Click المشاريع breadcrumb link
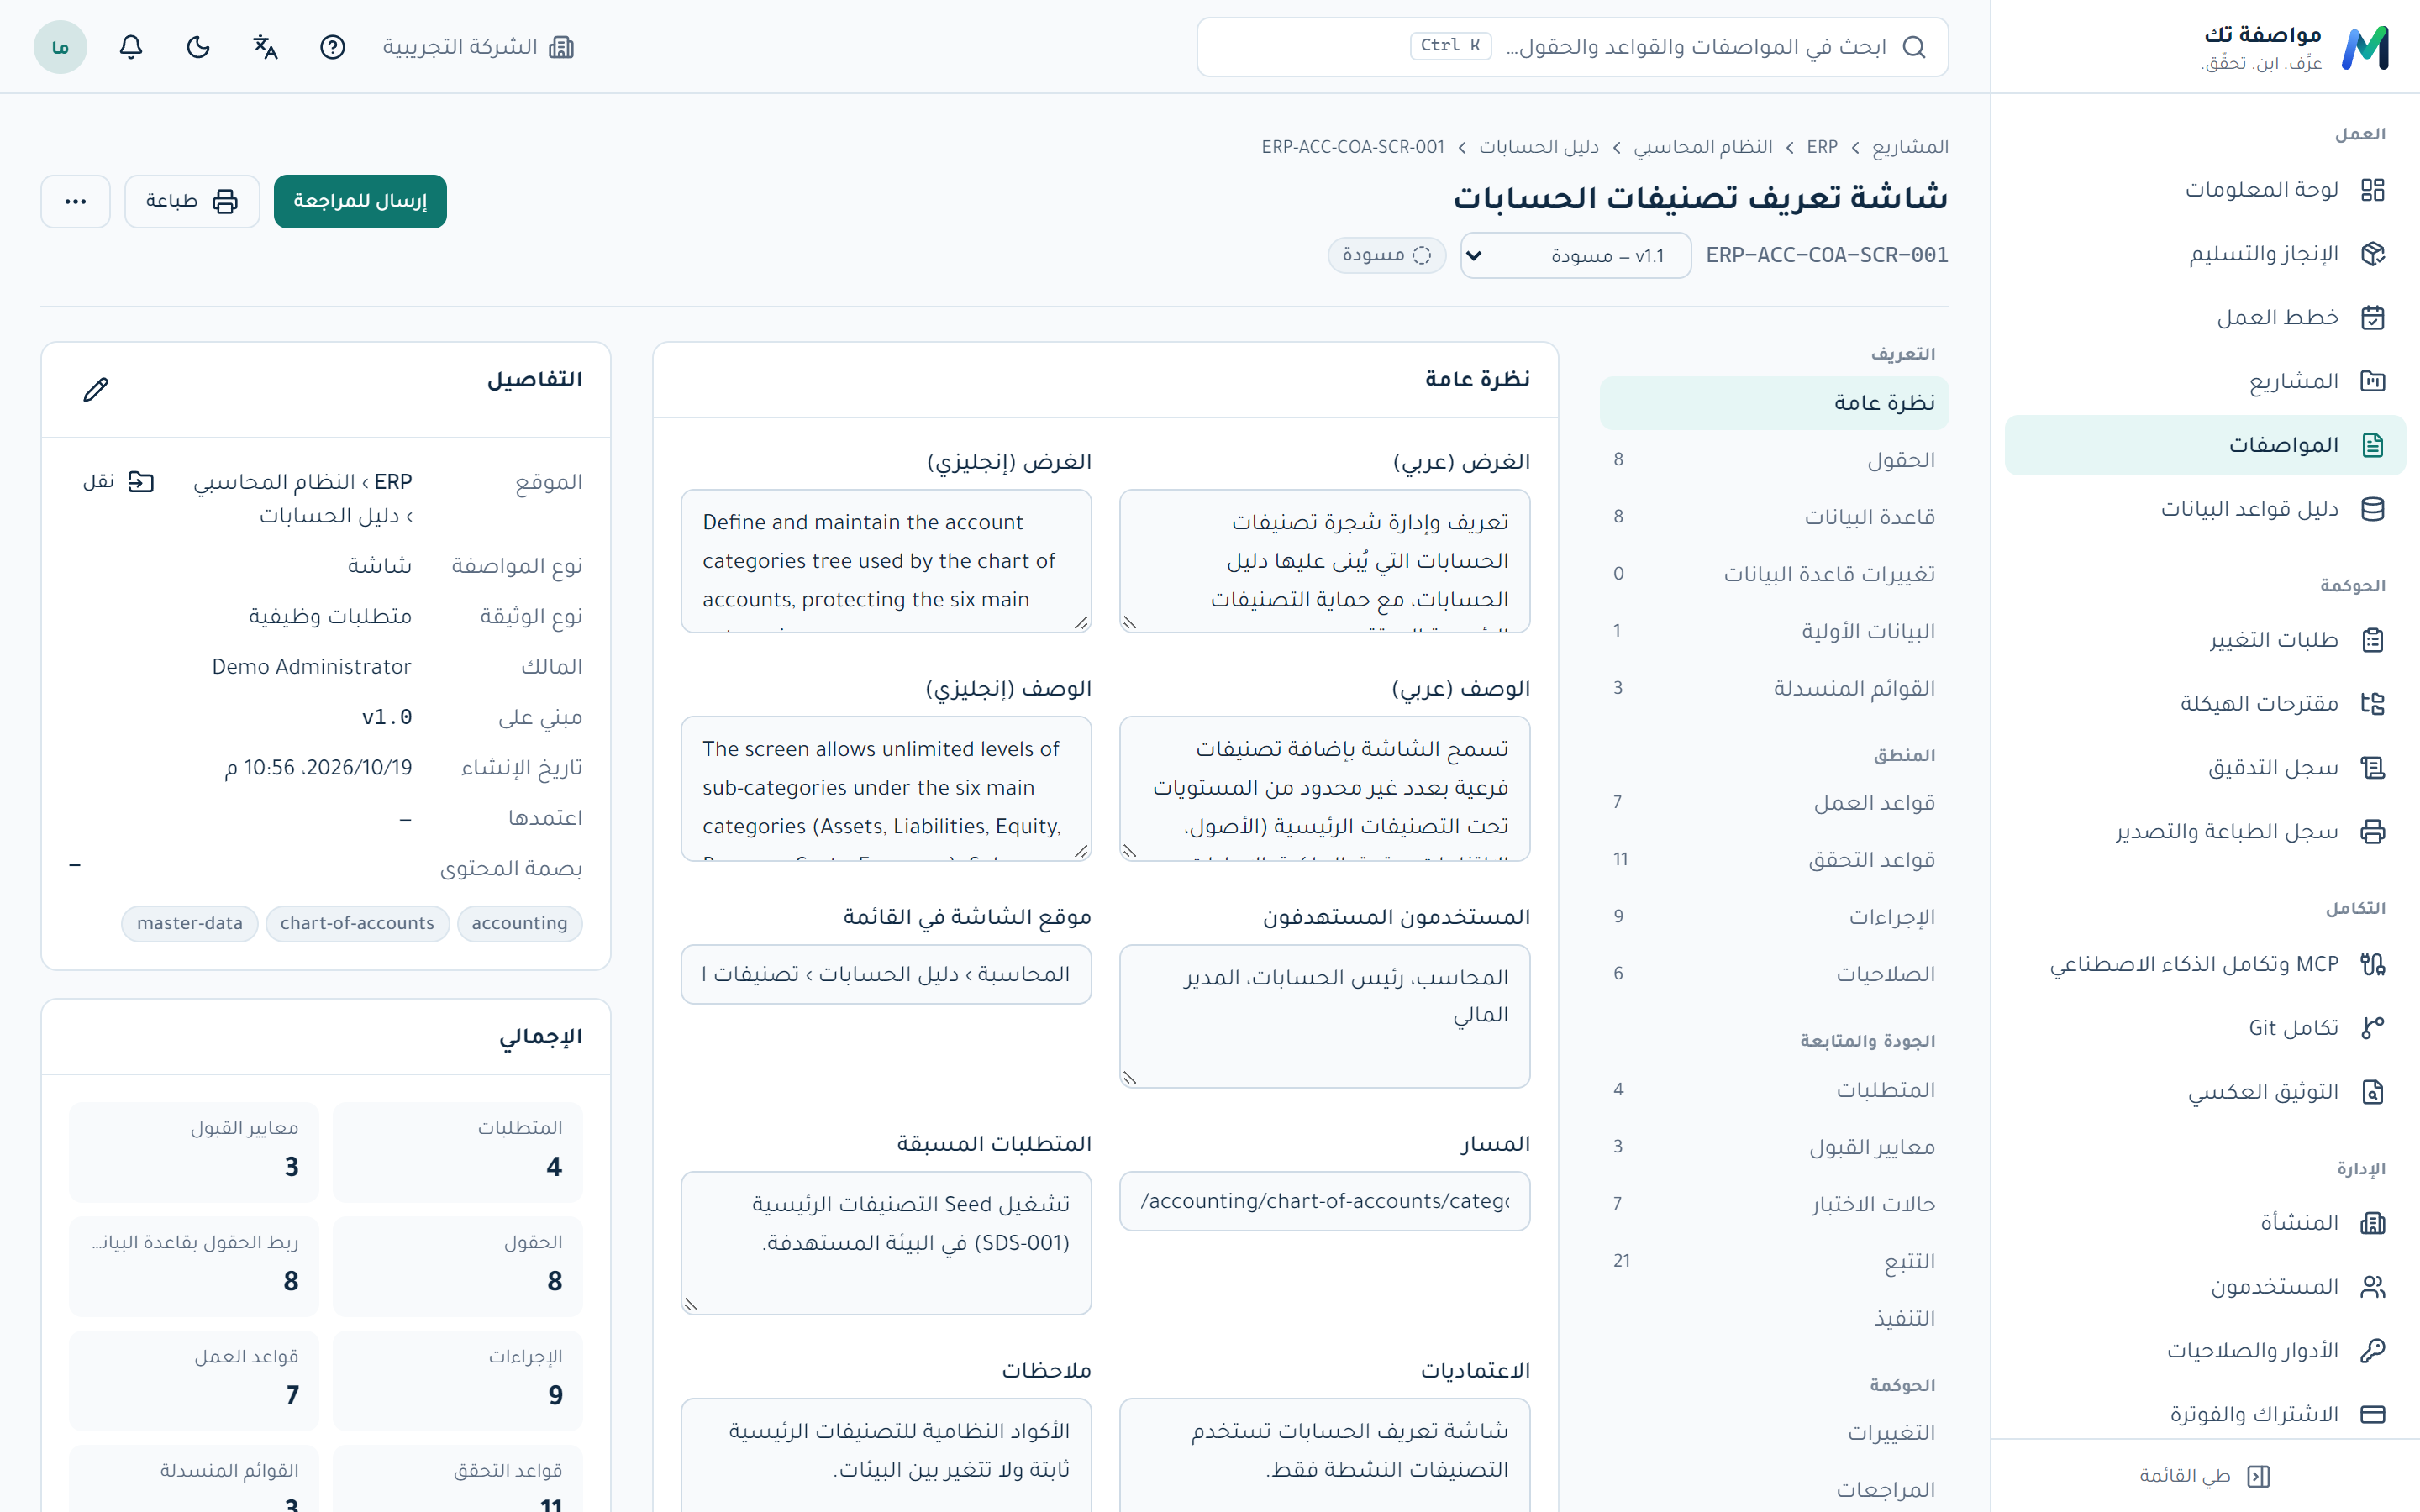 click(x=1910, y=147)
